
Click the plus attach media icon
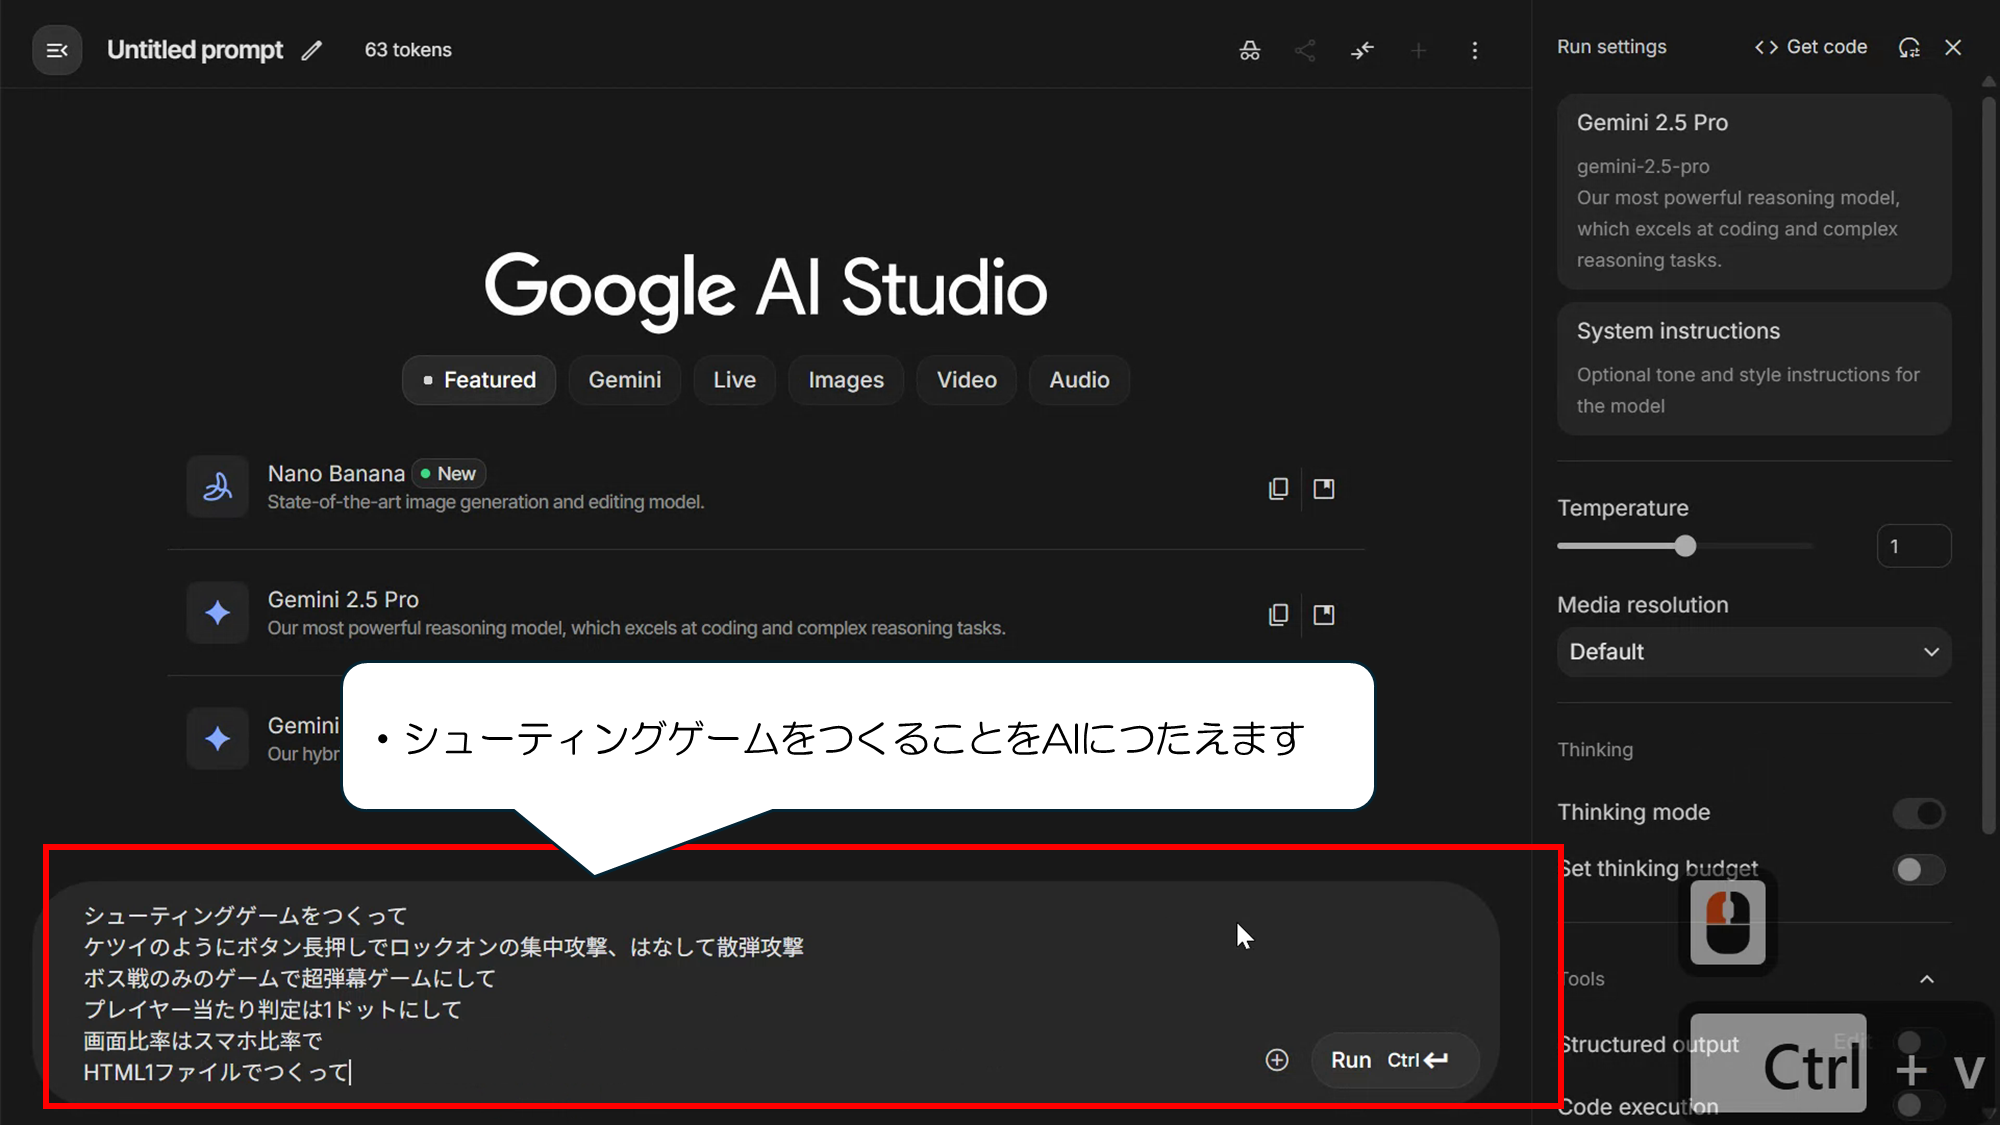click(x=1277, y=1060)
